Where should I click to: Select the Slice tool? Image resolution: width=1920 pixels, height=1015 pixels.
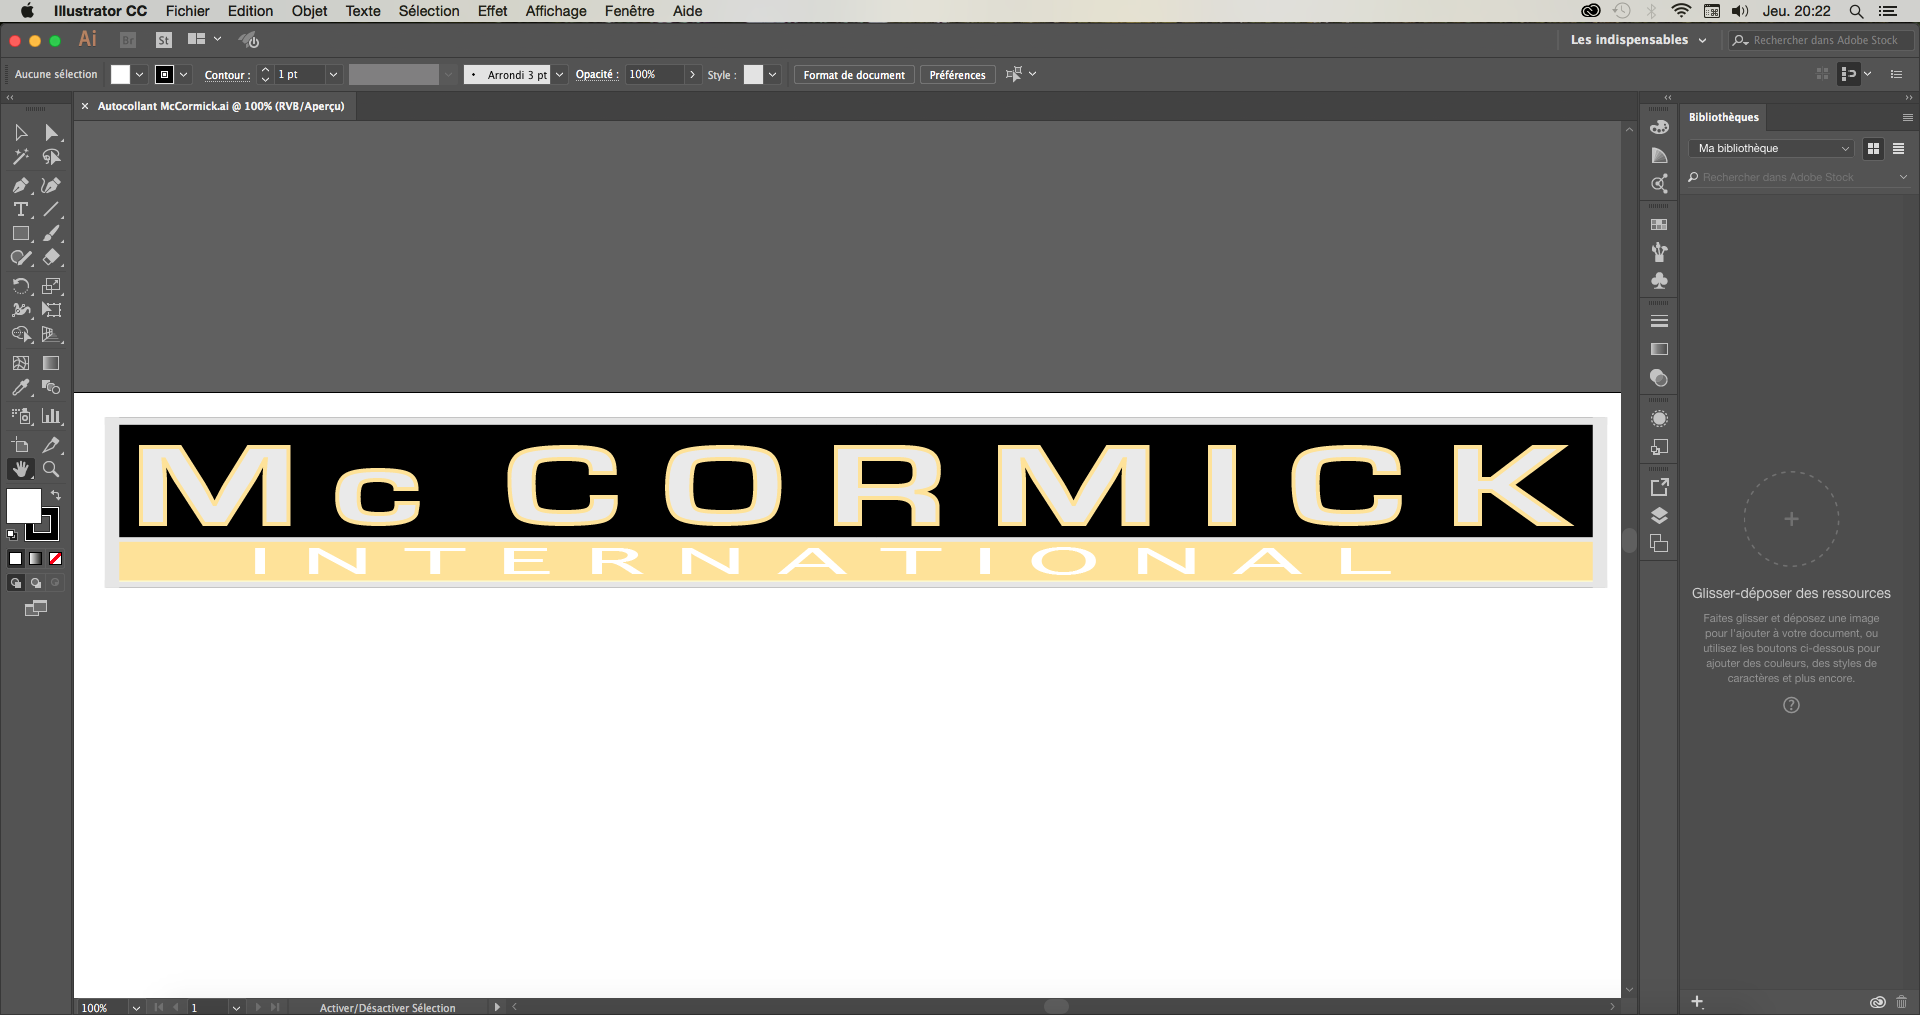(x=51, y=445)
